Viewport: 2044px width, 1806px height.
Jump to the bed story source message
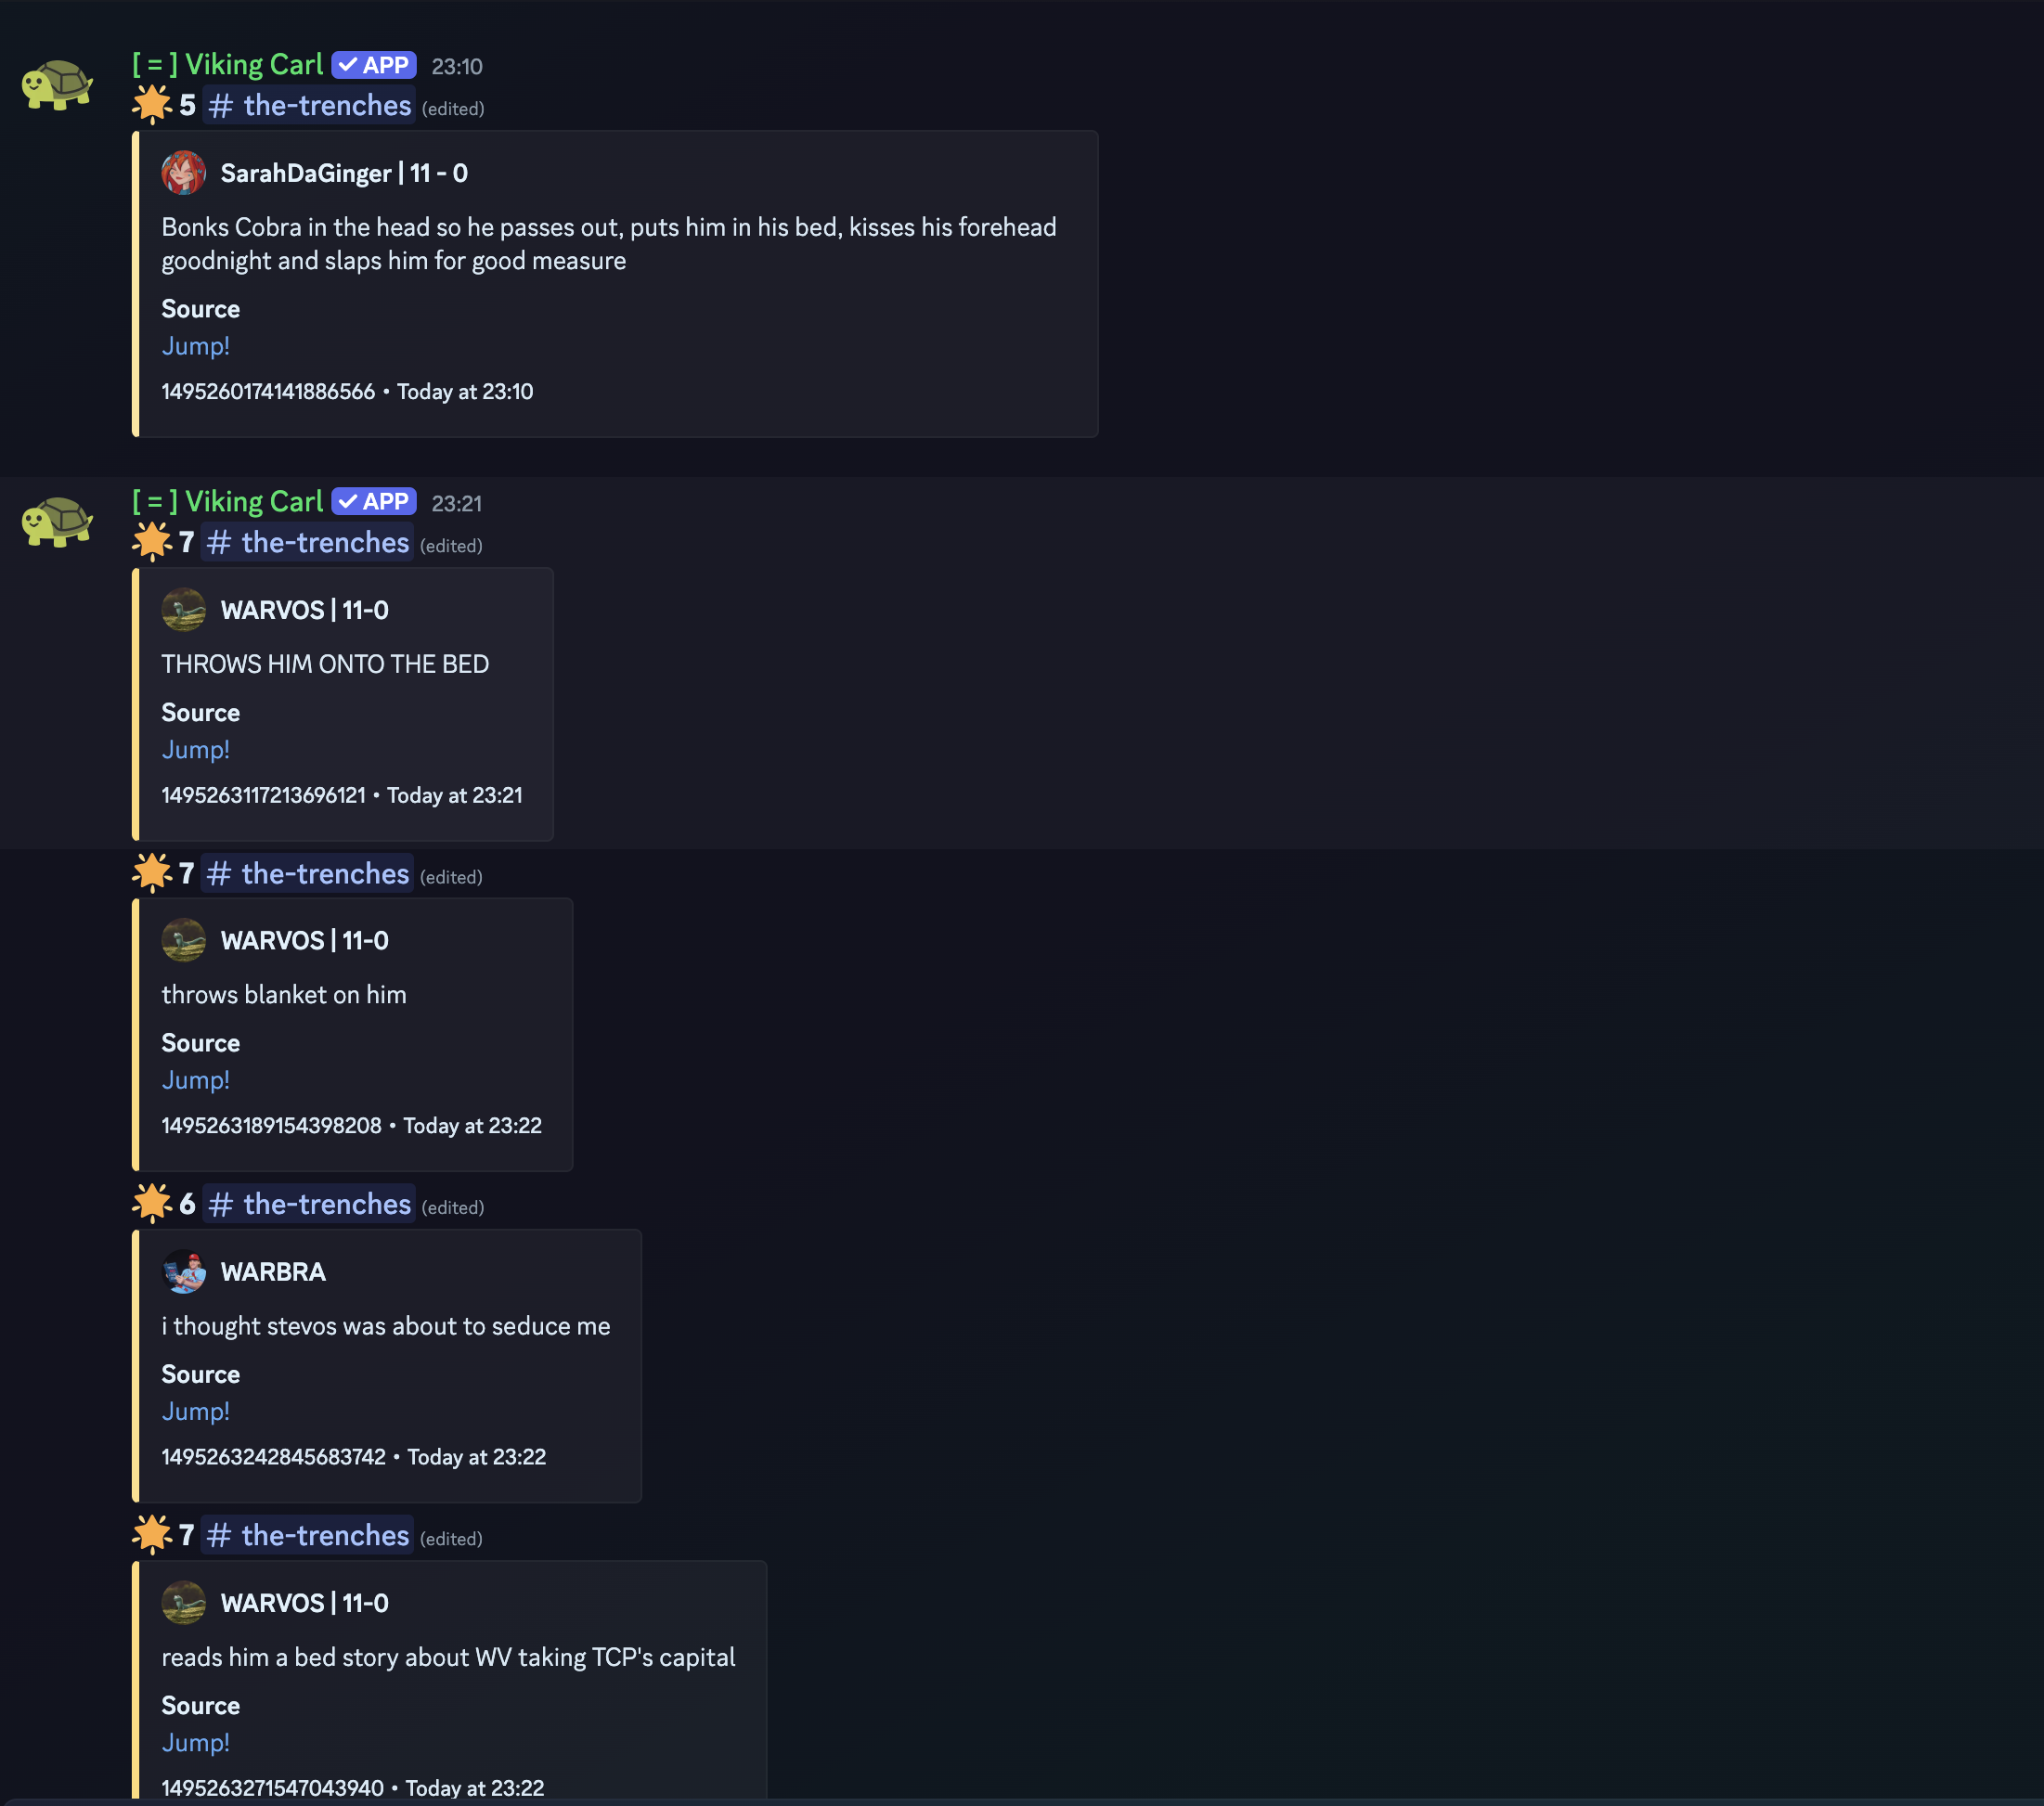click(196, 1742)
